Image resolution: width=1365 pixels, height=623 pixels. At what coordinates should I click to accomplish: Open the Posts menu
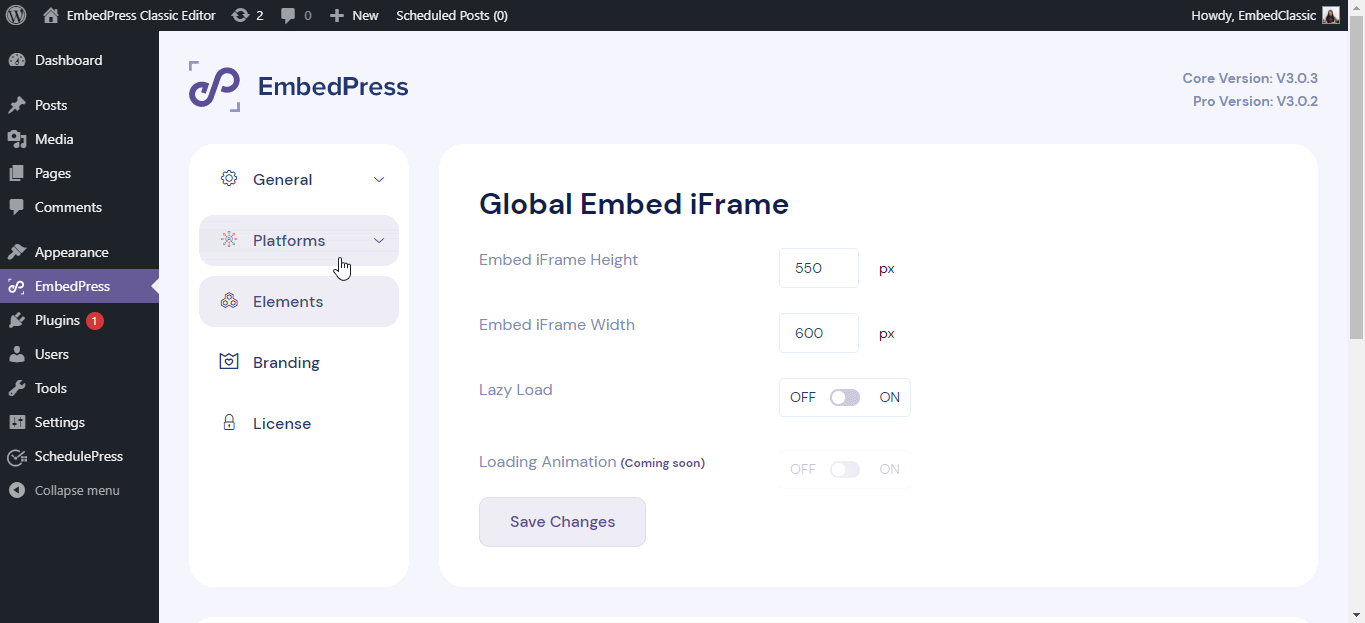pos(79,105)
